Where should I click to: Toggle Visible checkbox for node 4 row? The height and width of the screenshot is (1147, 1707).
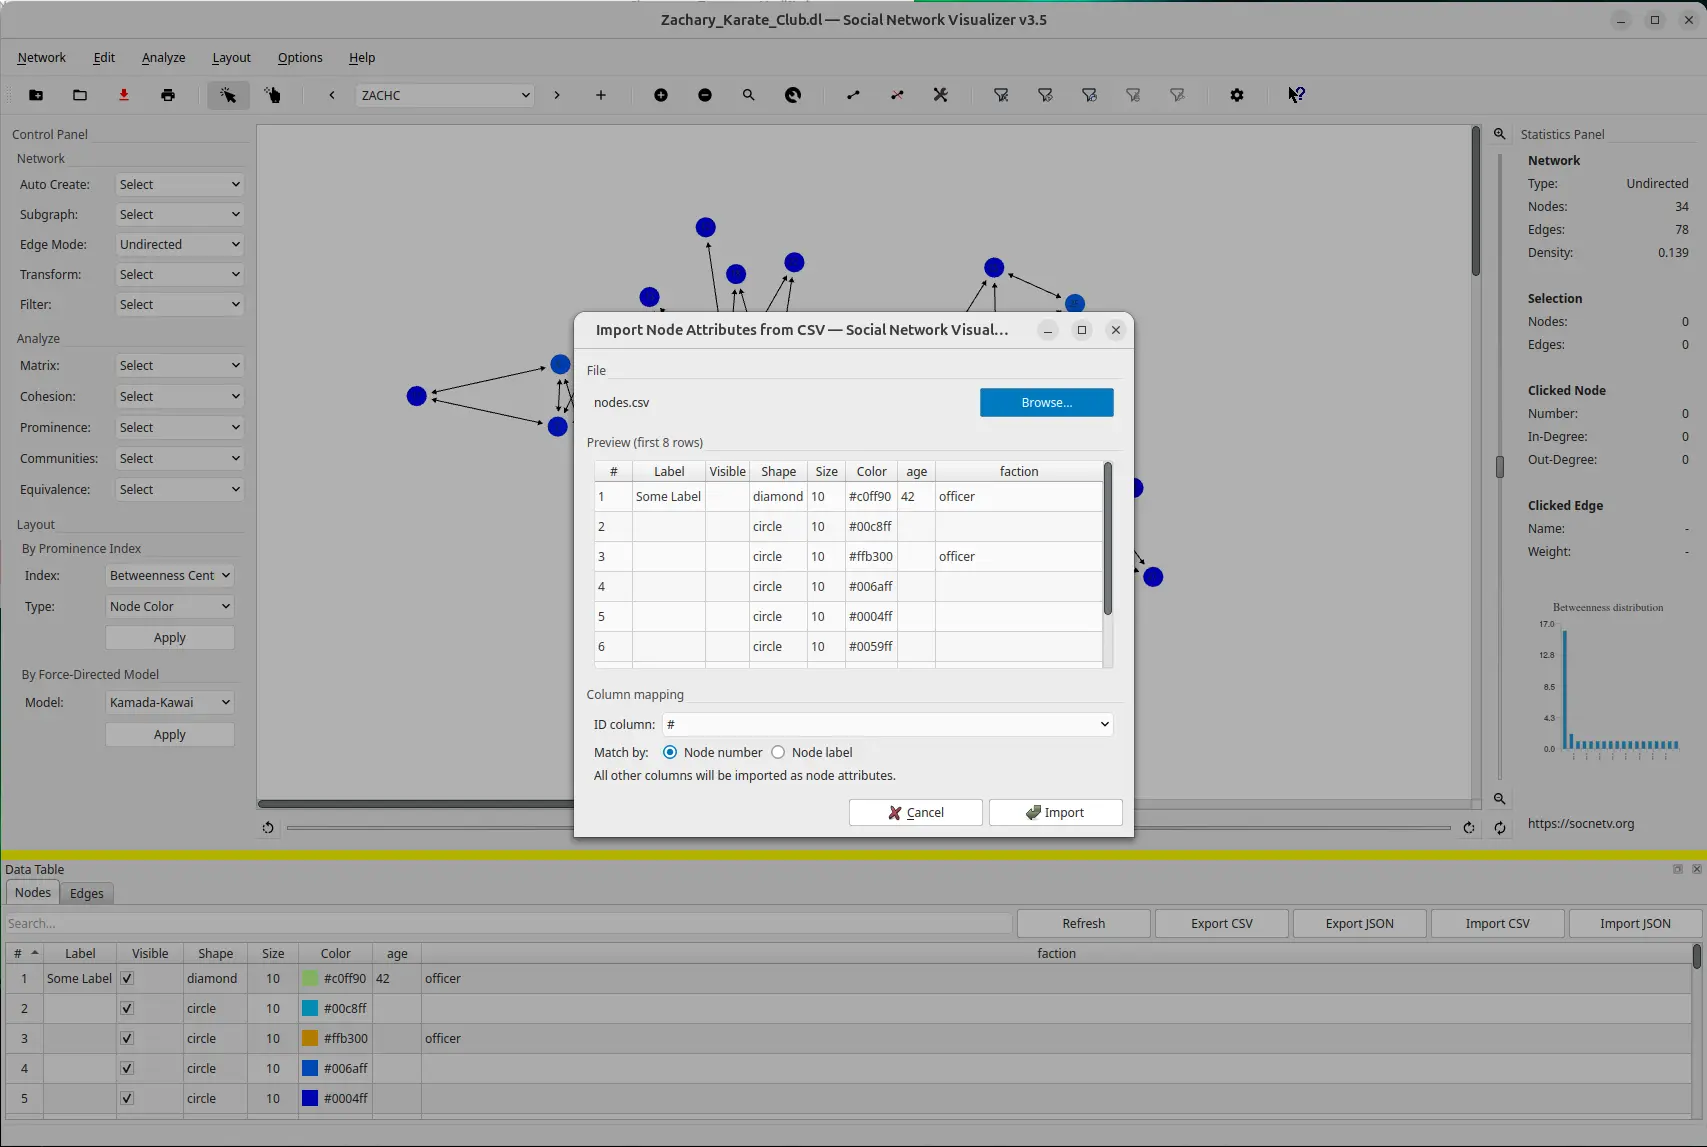click(127, 1068)
